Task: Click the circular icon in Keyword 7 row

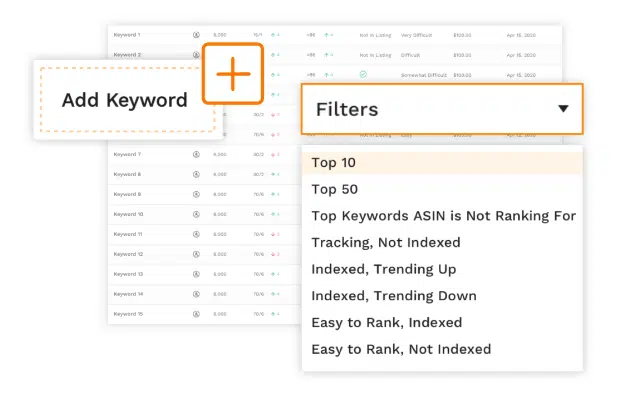Action: (196, 154)
